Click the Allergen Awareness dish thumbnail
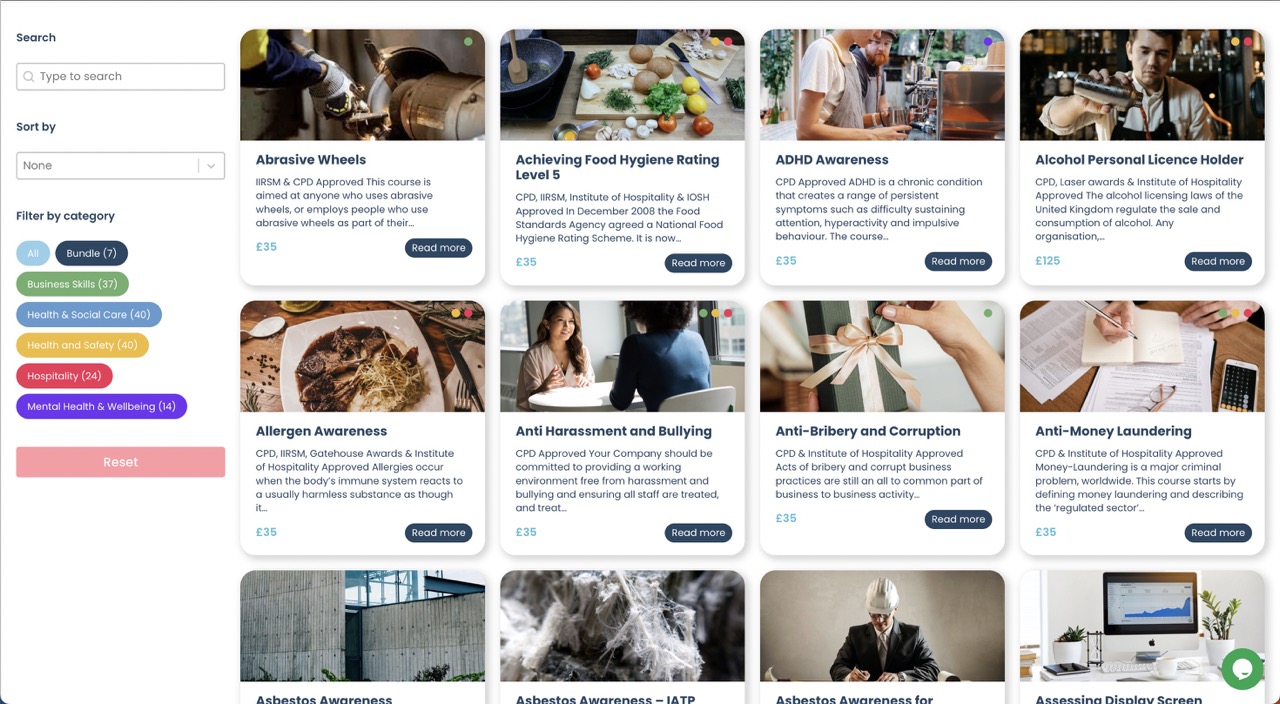The width and height of the screenshot is (1280, 704). pyautogui.click(x=362, y=357)
